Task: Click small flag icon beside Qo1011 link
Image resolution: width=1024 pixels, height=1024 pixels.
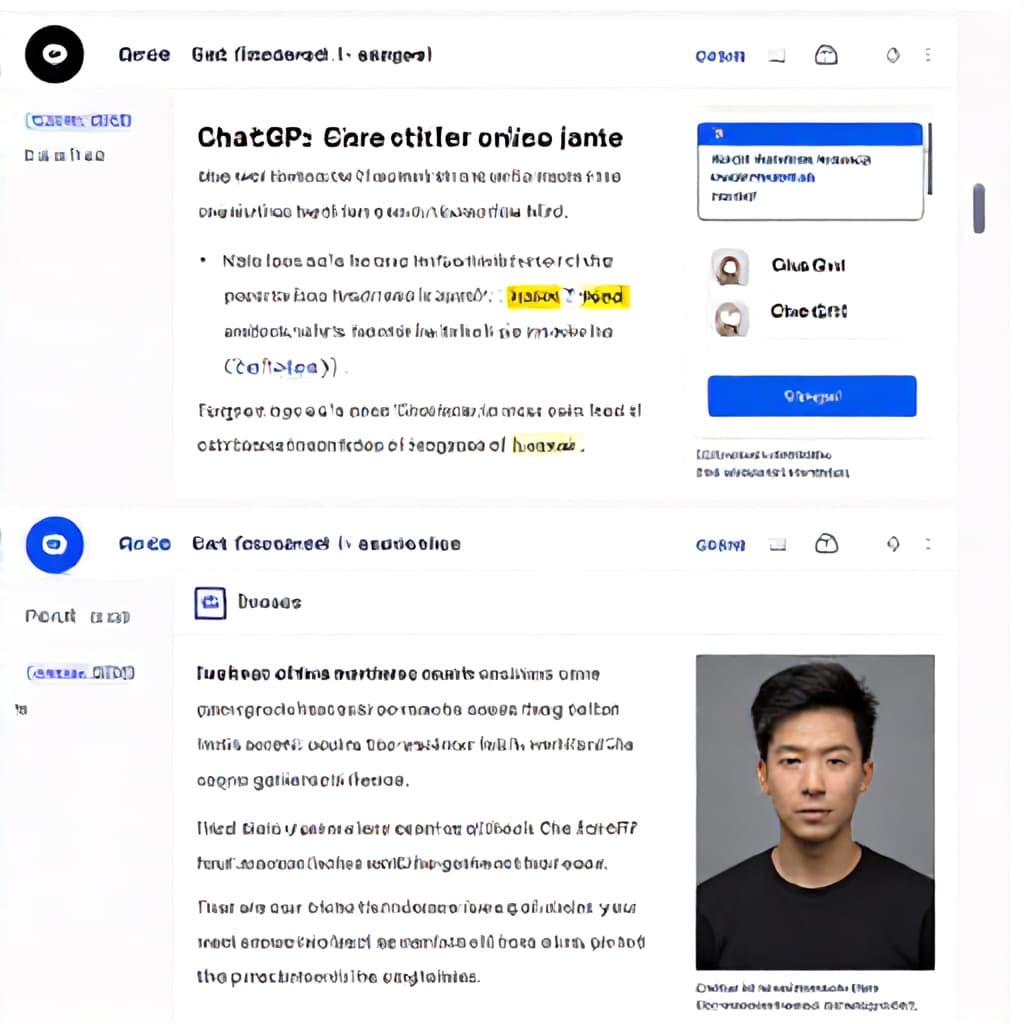Action: point(776,56)
